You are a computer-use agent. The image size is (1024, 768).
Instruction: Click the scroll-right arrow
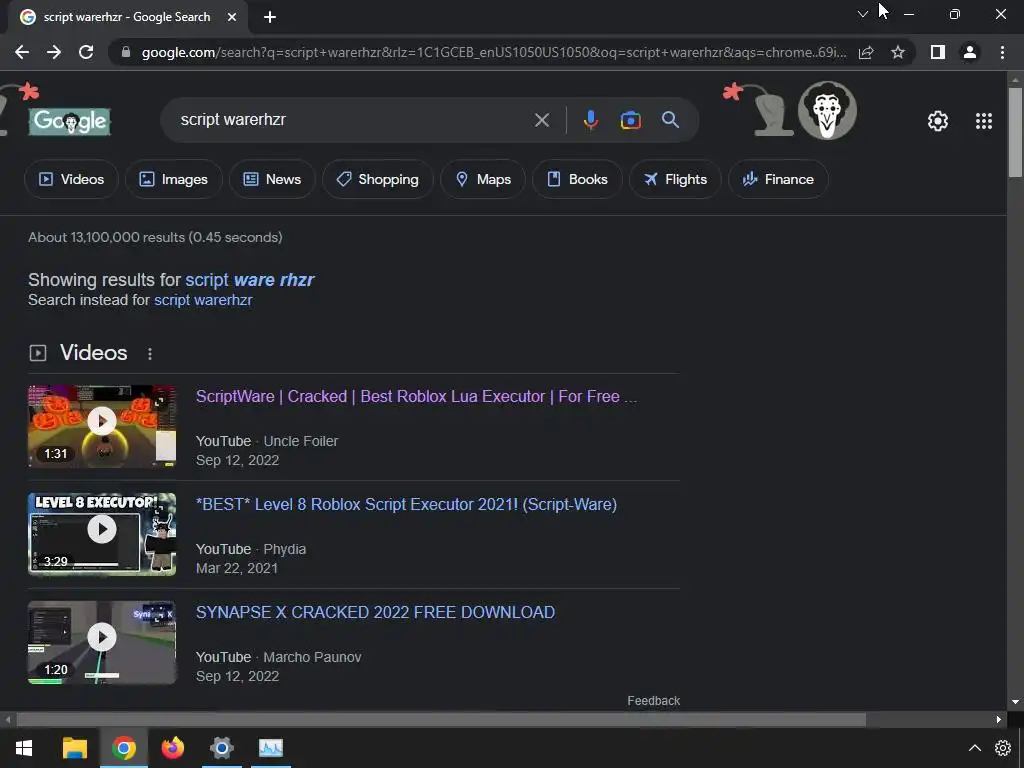(x=999, y=720)
